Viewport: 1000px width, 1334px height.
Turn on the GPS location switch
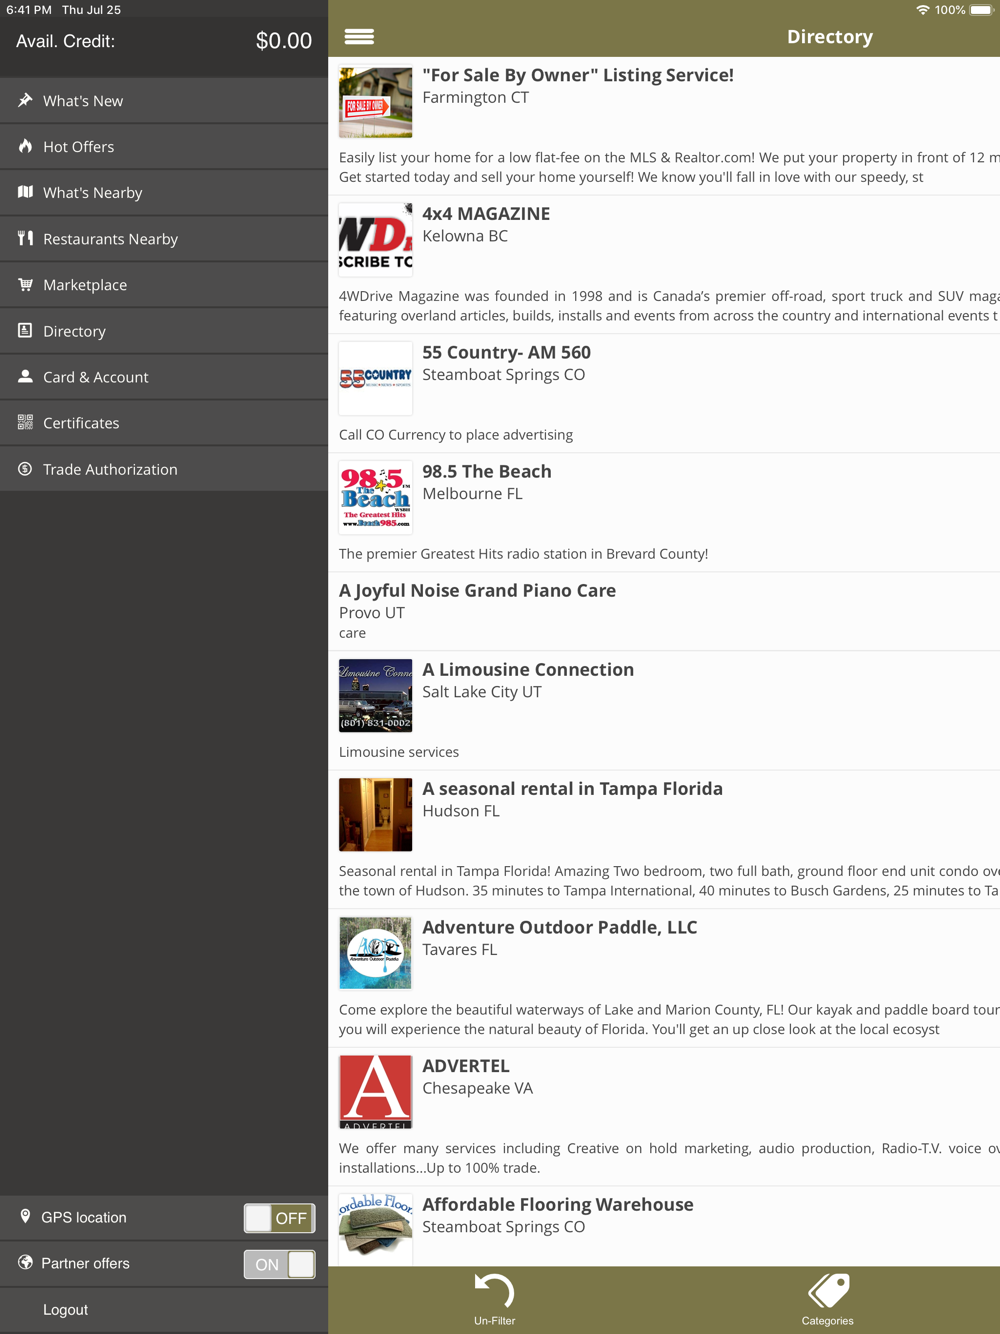point(279,1217)
